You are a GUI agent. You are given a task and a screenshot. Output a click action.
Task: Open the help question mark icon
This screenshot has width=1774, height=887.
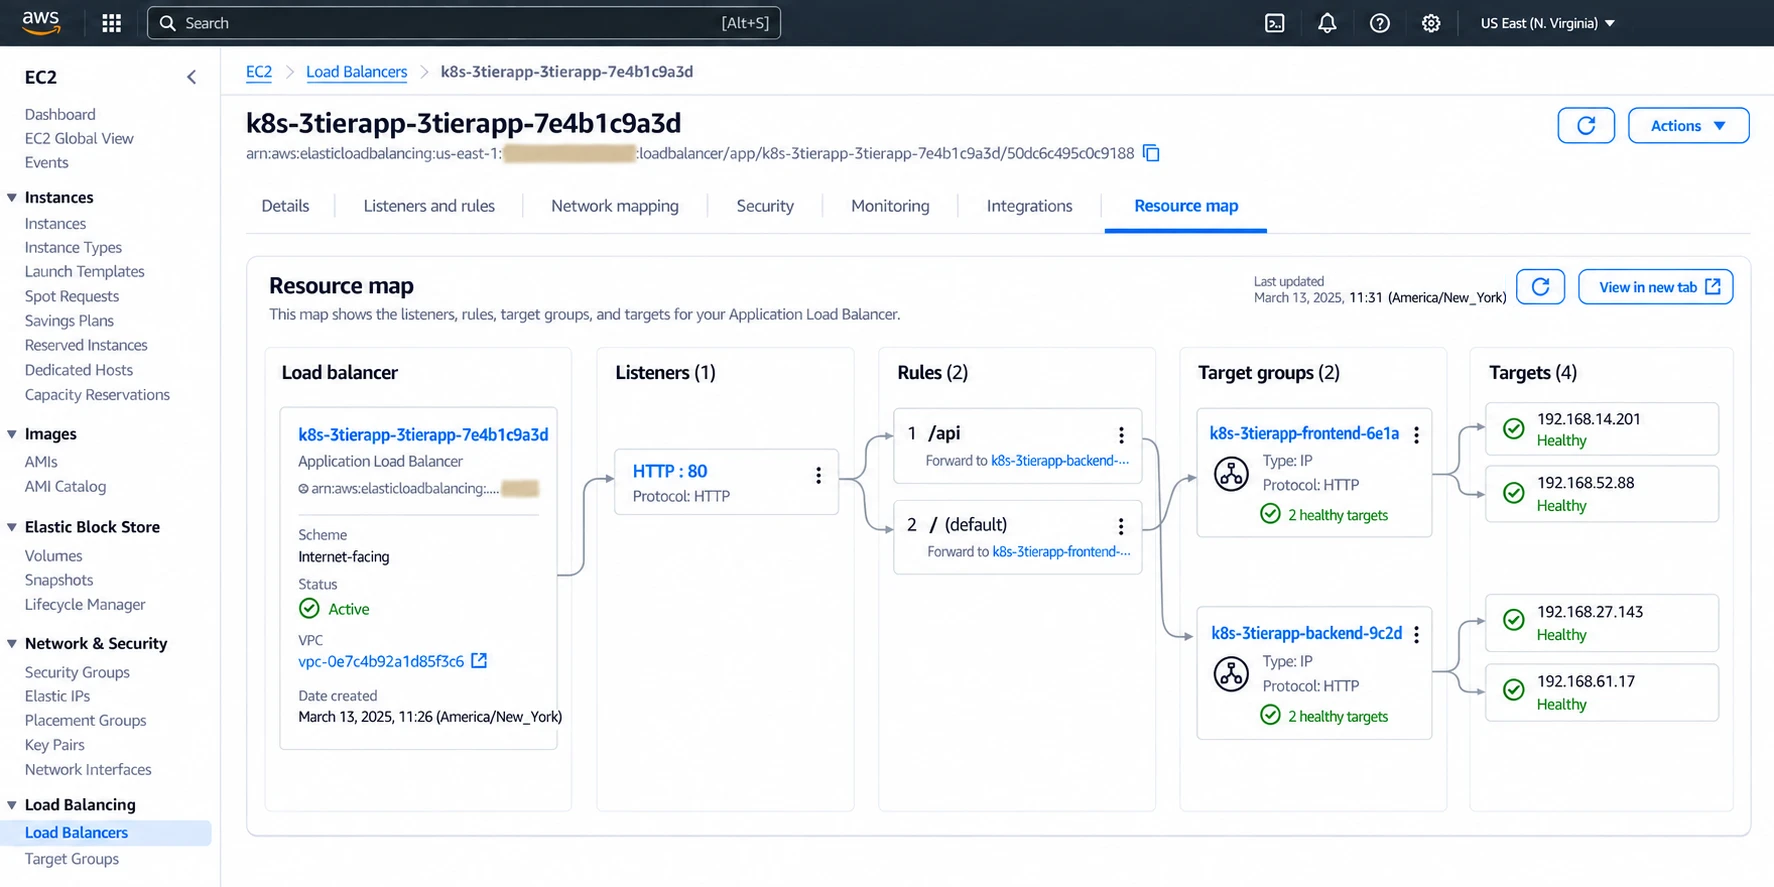coord(1379,23)
